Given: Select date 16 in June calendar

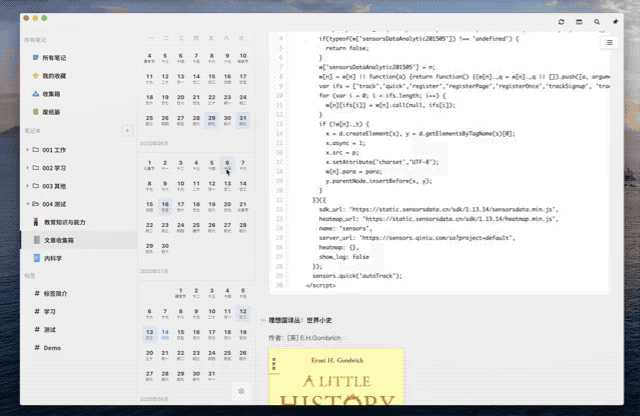Looking at the screenshot, I should (165, 206).
